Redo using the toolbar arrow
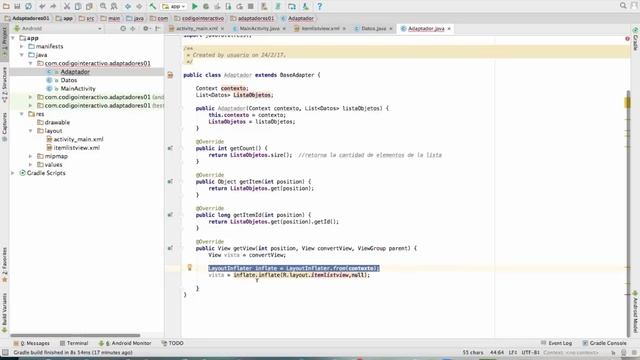Viewport: 640px width, 360px height. [x=53, y=6]
